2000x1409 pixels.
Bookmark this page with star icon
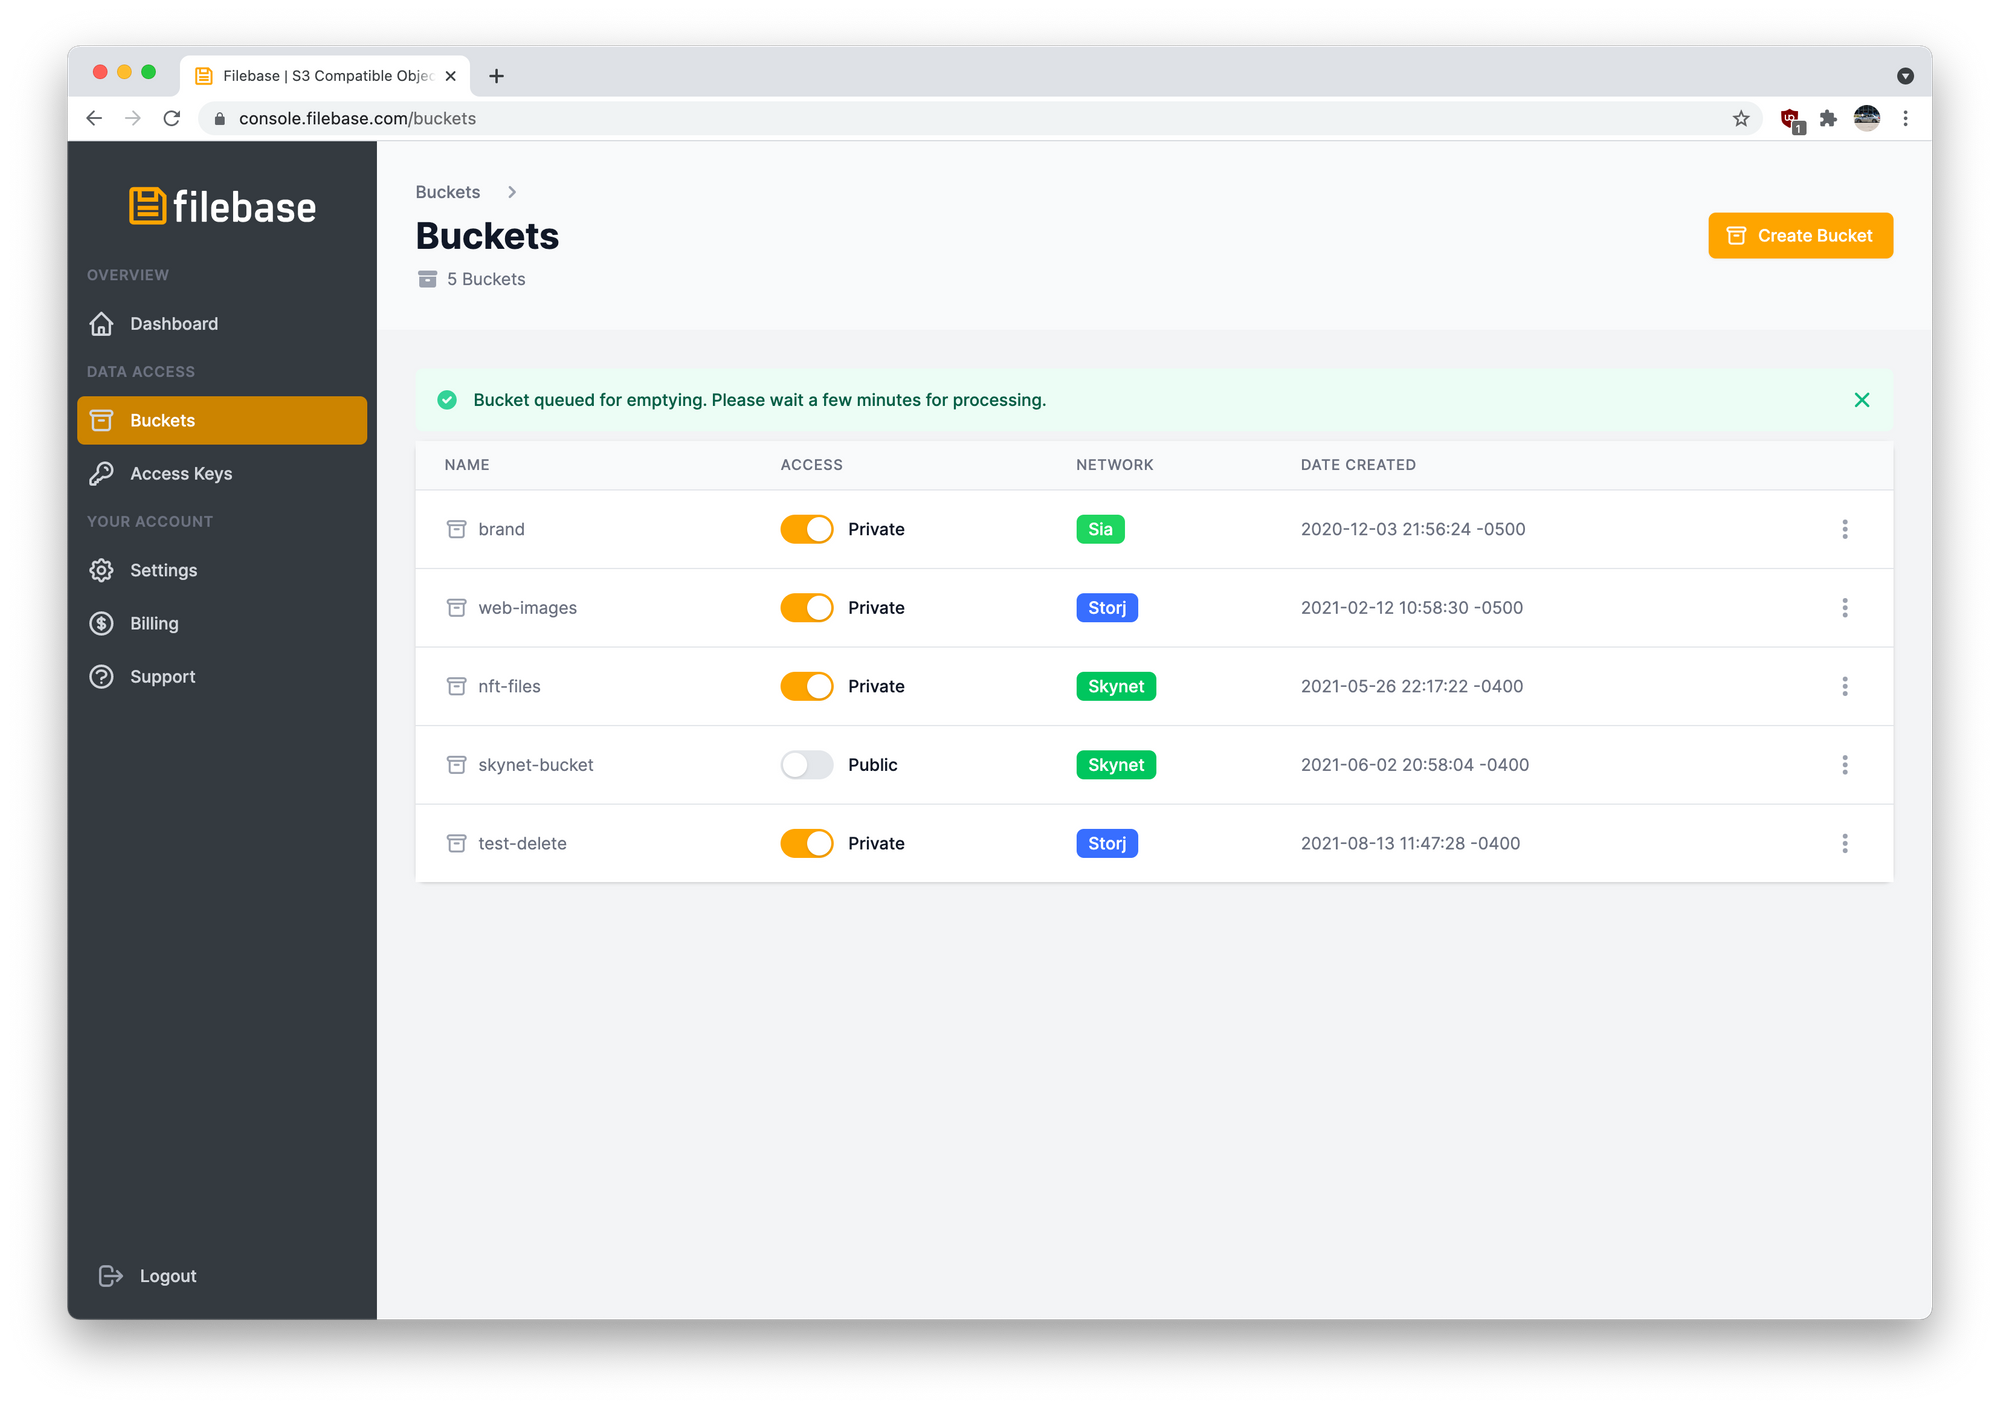click(1741, 118)
